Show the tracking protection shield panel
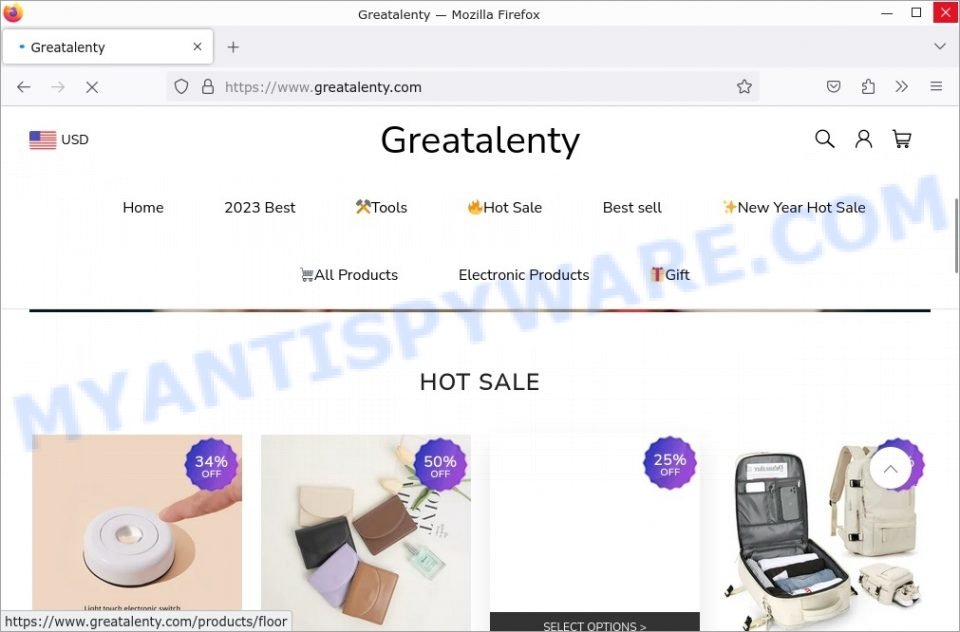The width and height of the screenshot is (960, 632). (181, 87)
